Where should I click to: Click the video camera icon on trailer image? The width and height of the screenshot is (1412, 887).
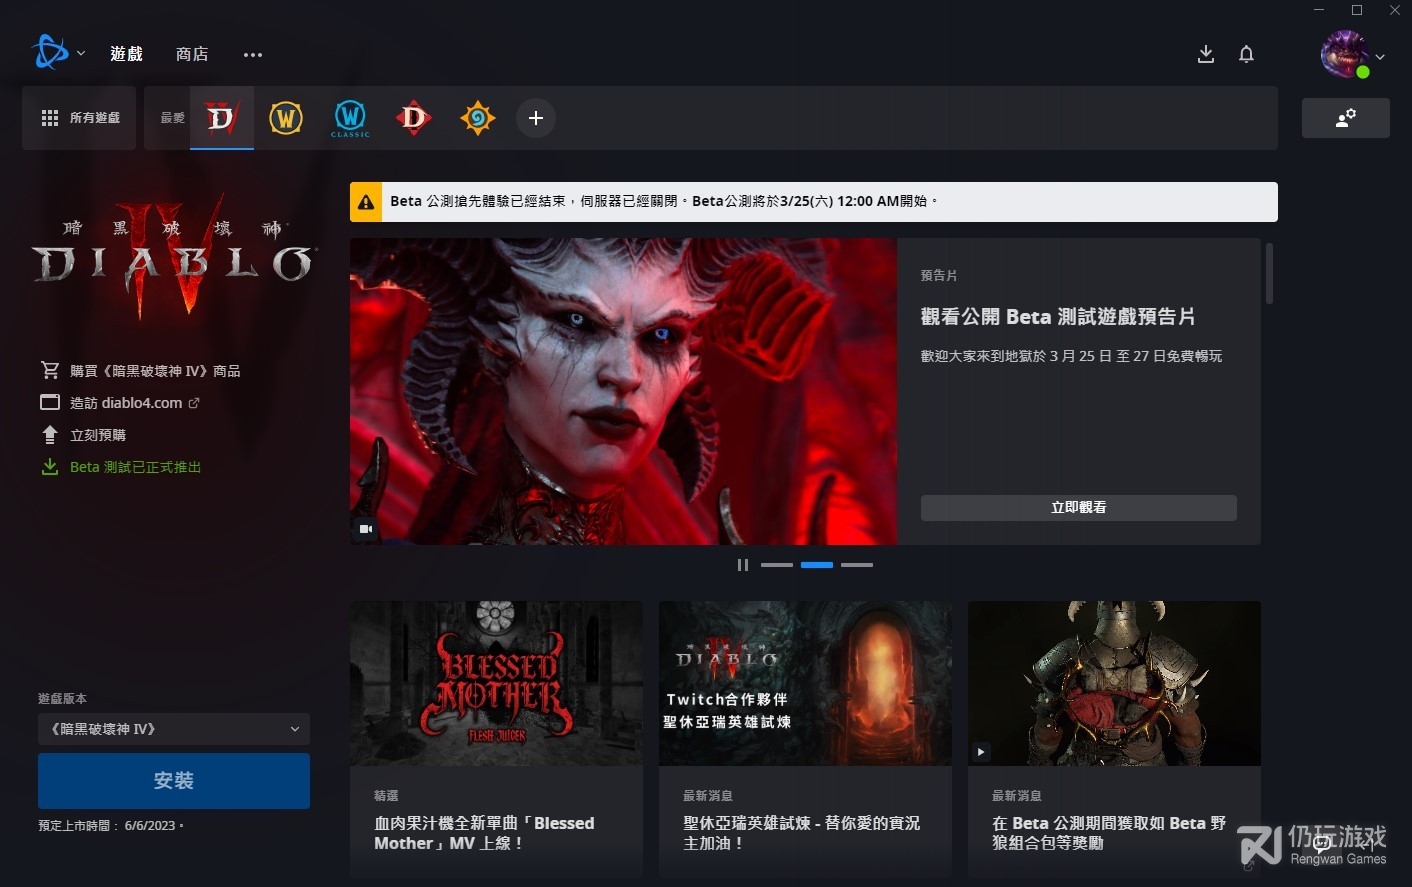[366, 529]
